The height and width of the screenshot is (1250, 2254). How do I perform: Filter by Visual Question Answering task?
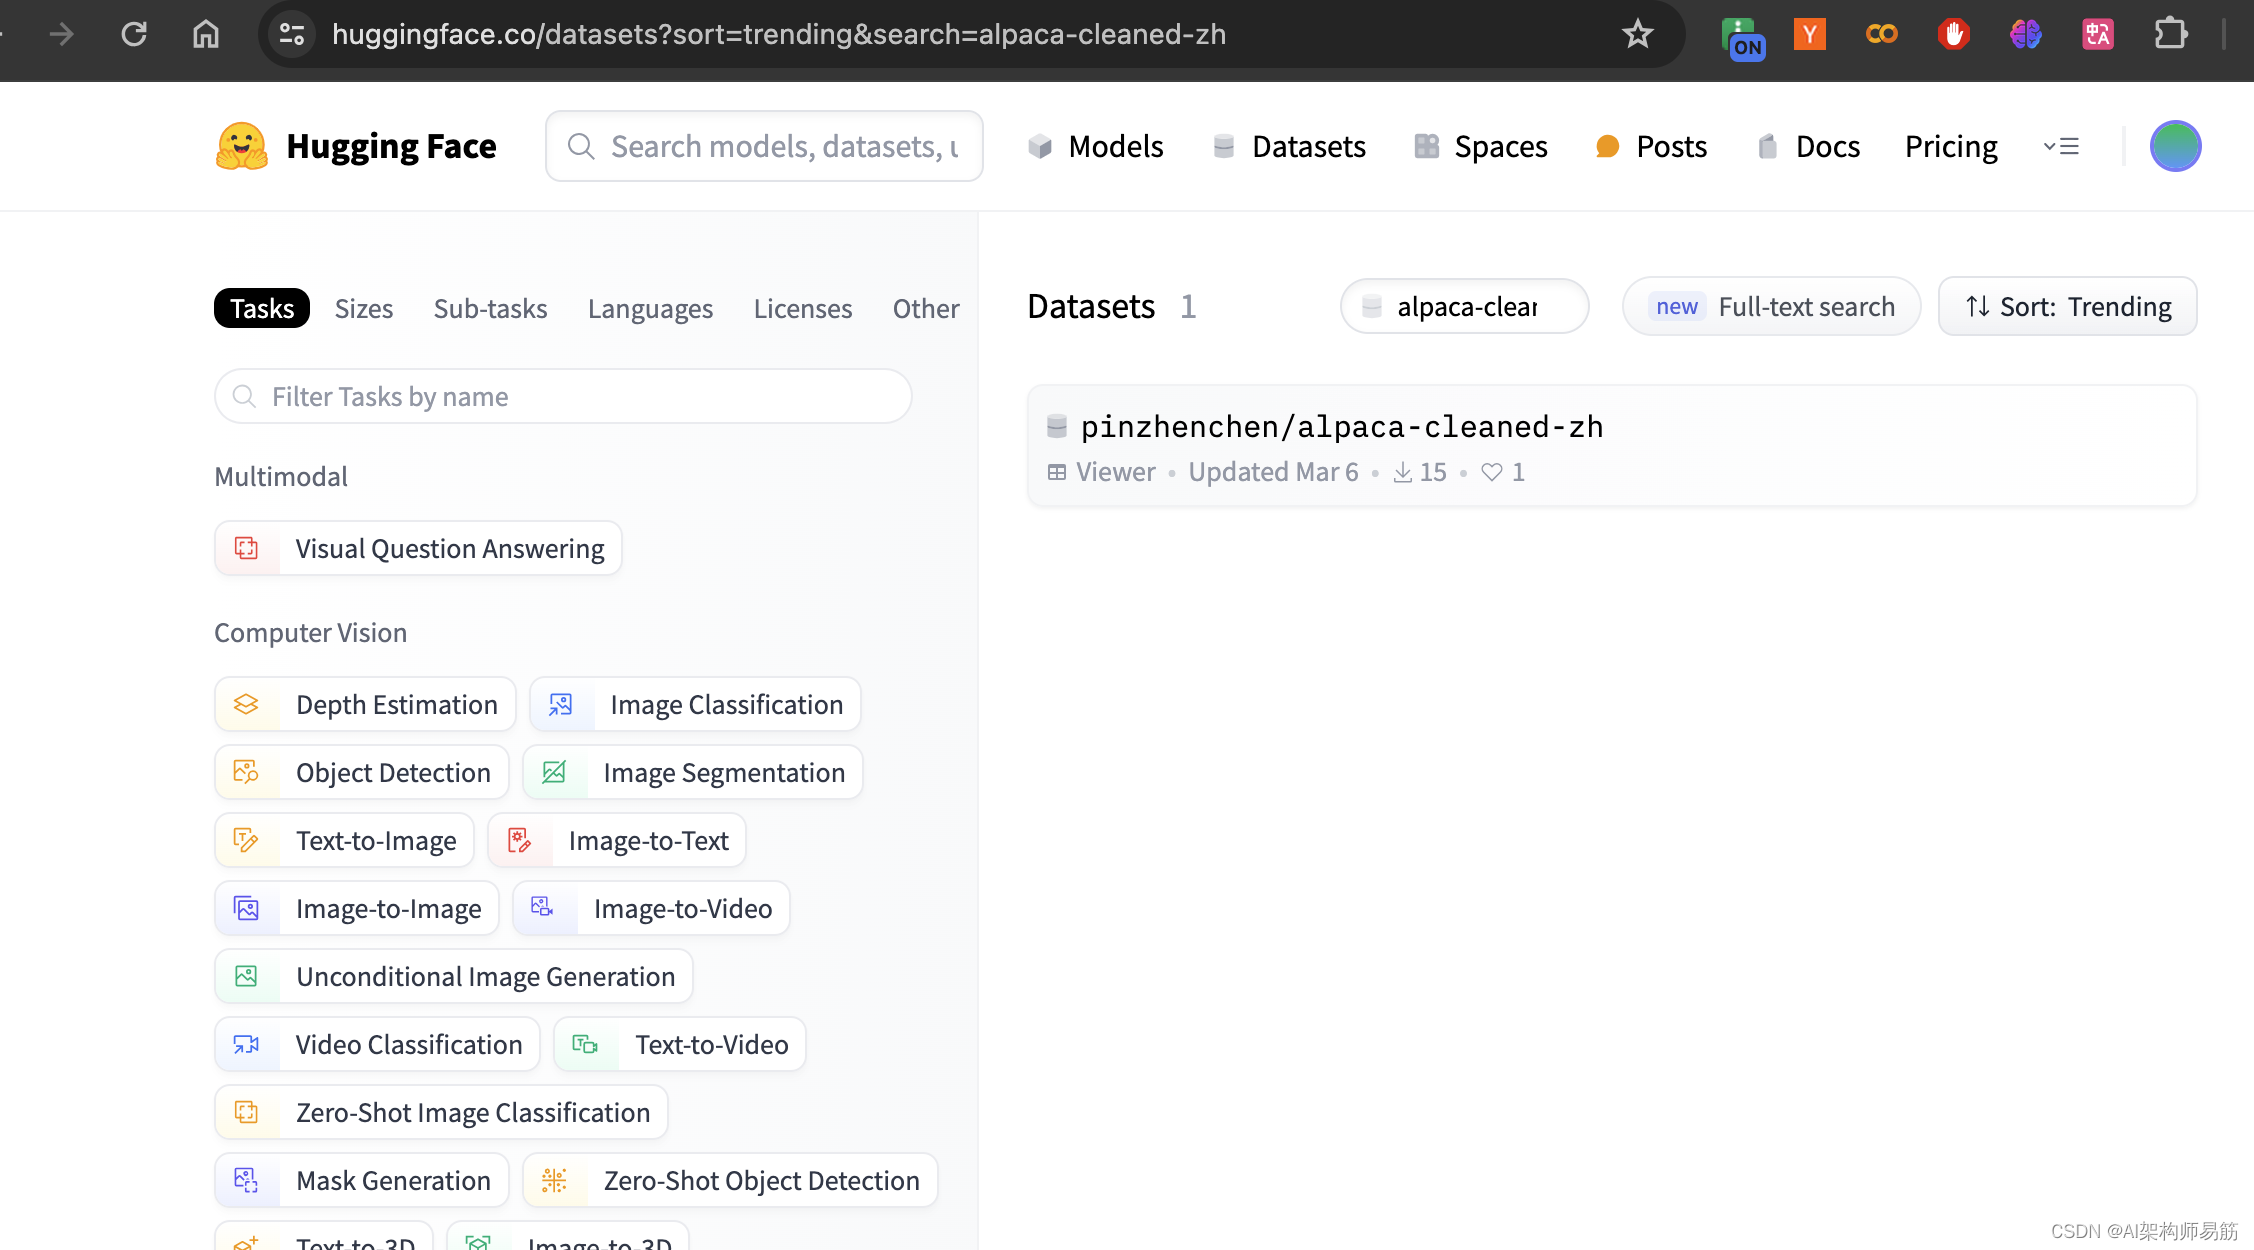(x=418, y=548)
